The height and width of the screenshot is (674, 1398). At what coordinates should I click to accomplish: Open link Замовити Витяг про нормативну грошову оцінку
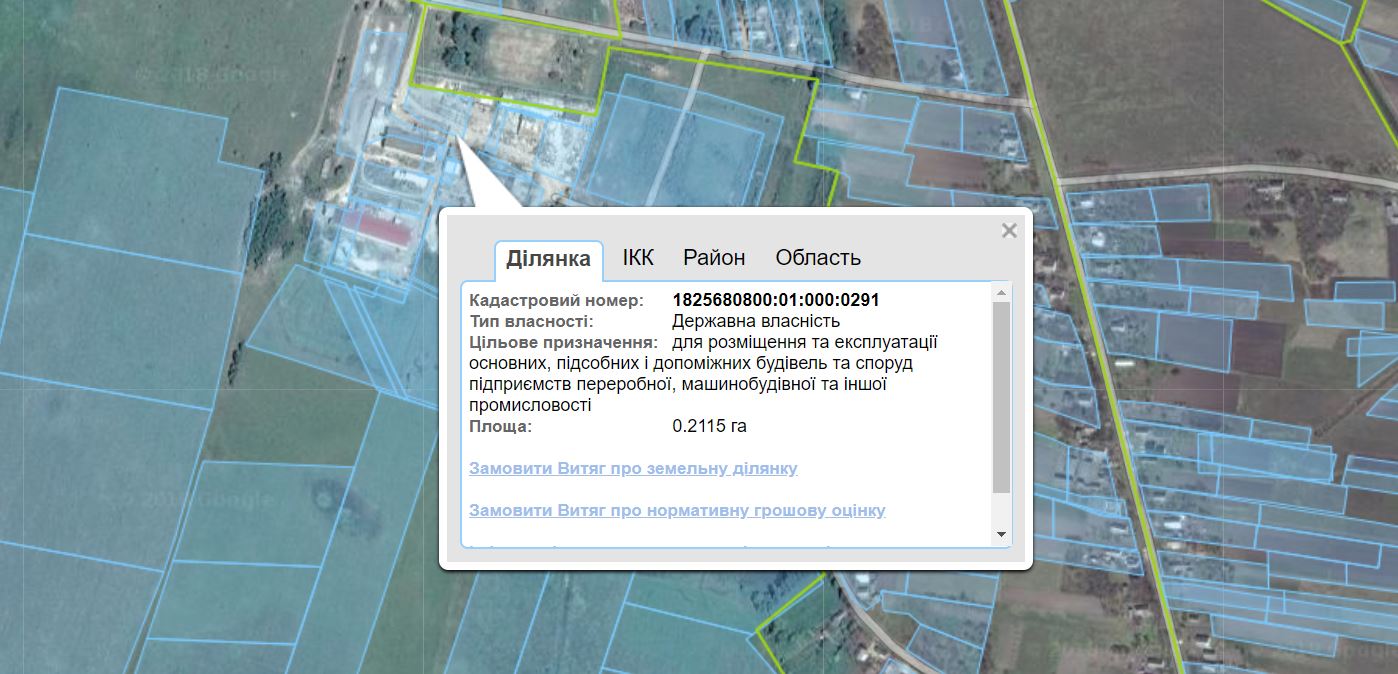[677, 510]
